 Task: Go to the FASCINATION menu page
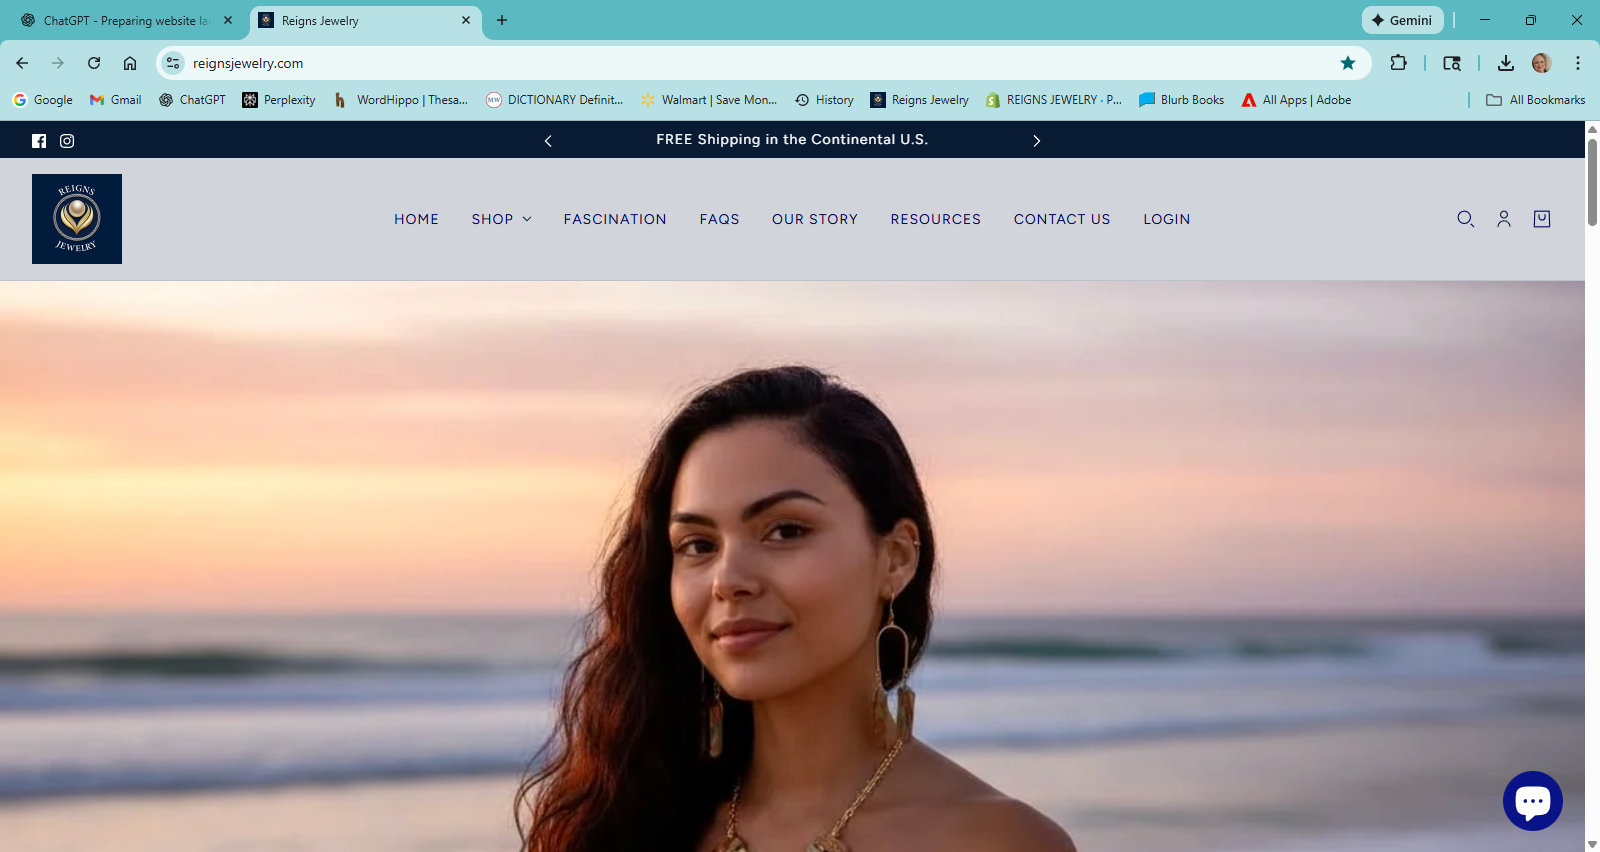pos(614,219)
